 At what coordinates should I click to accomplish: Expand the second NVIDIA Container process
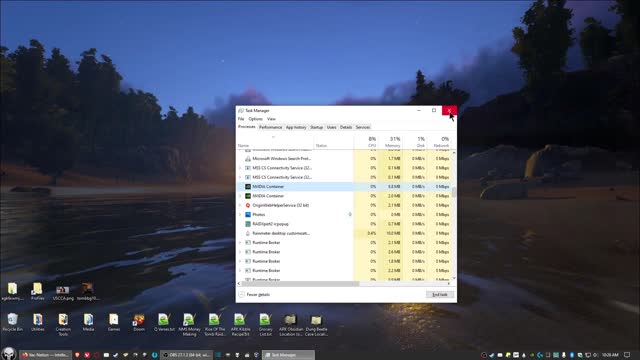(x=240, y=196)
